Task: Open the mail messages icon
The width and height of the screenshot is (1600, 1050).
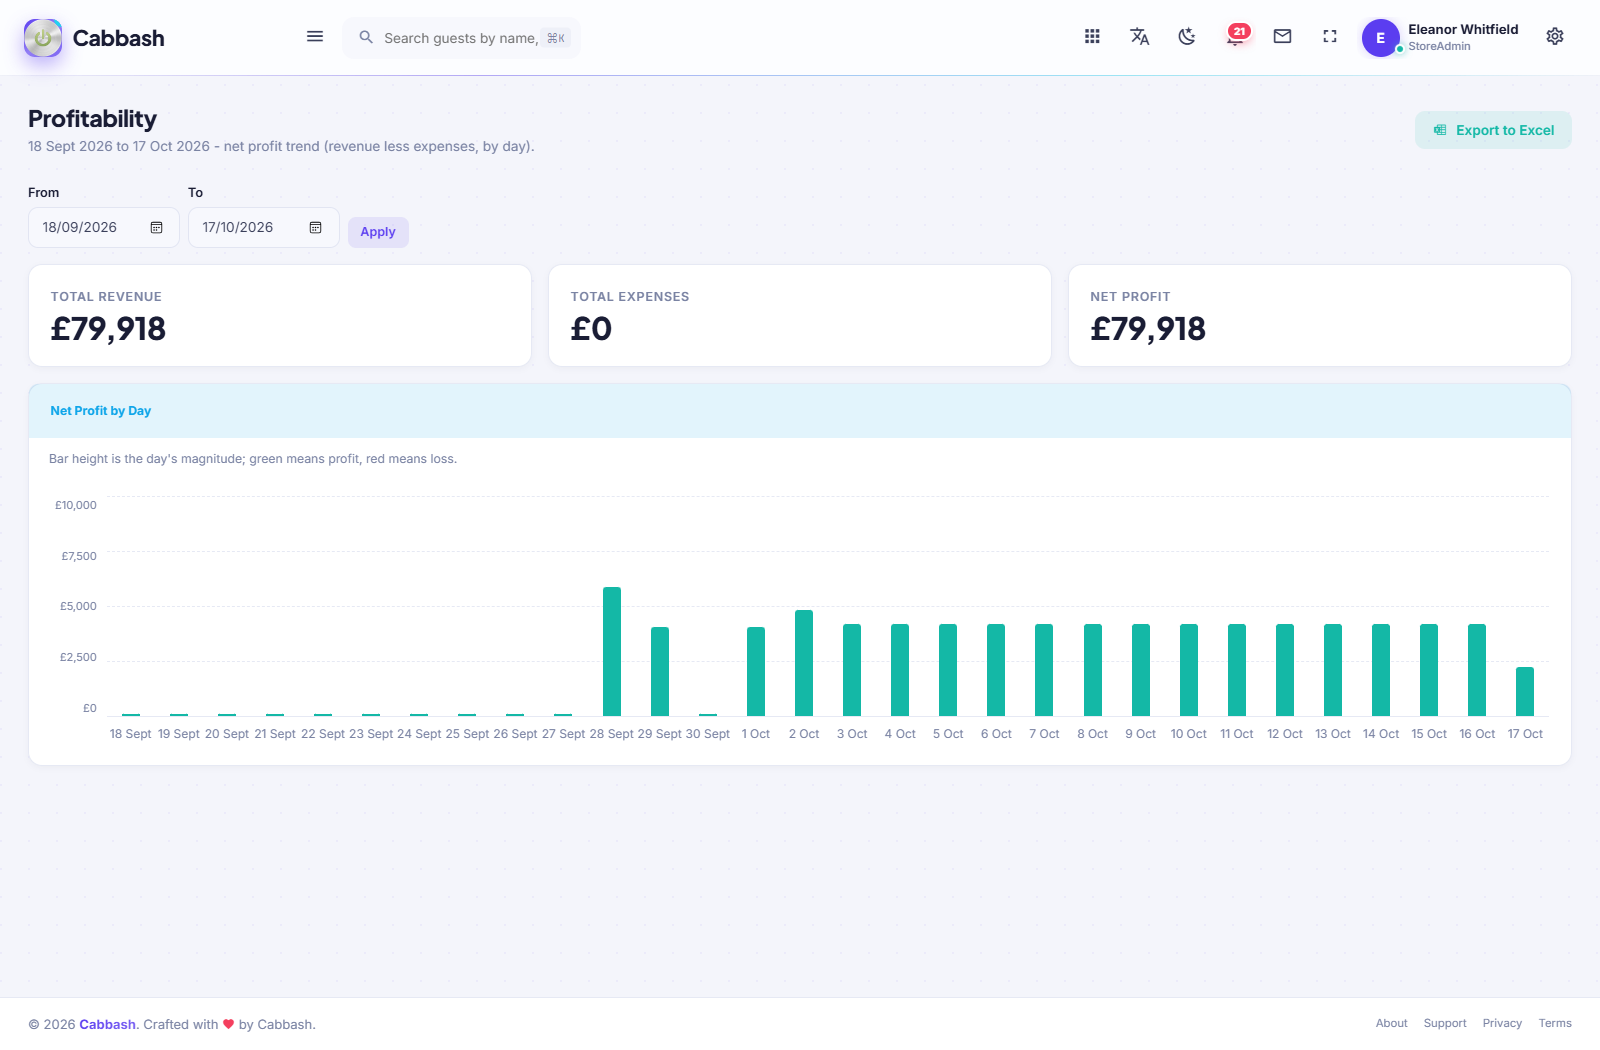Action: (1282, 37)
